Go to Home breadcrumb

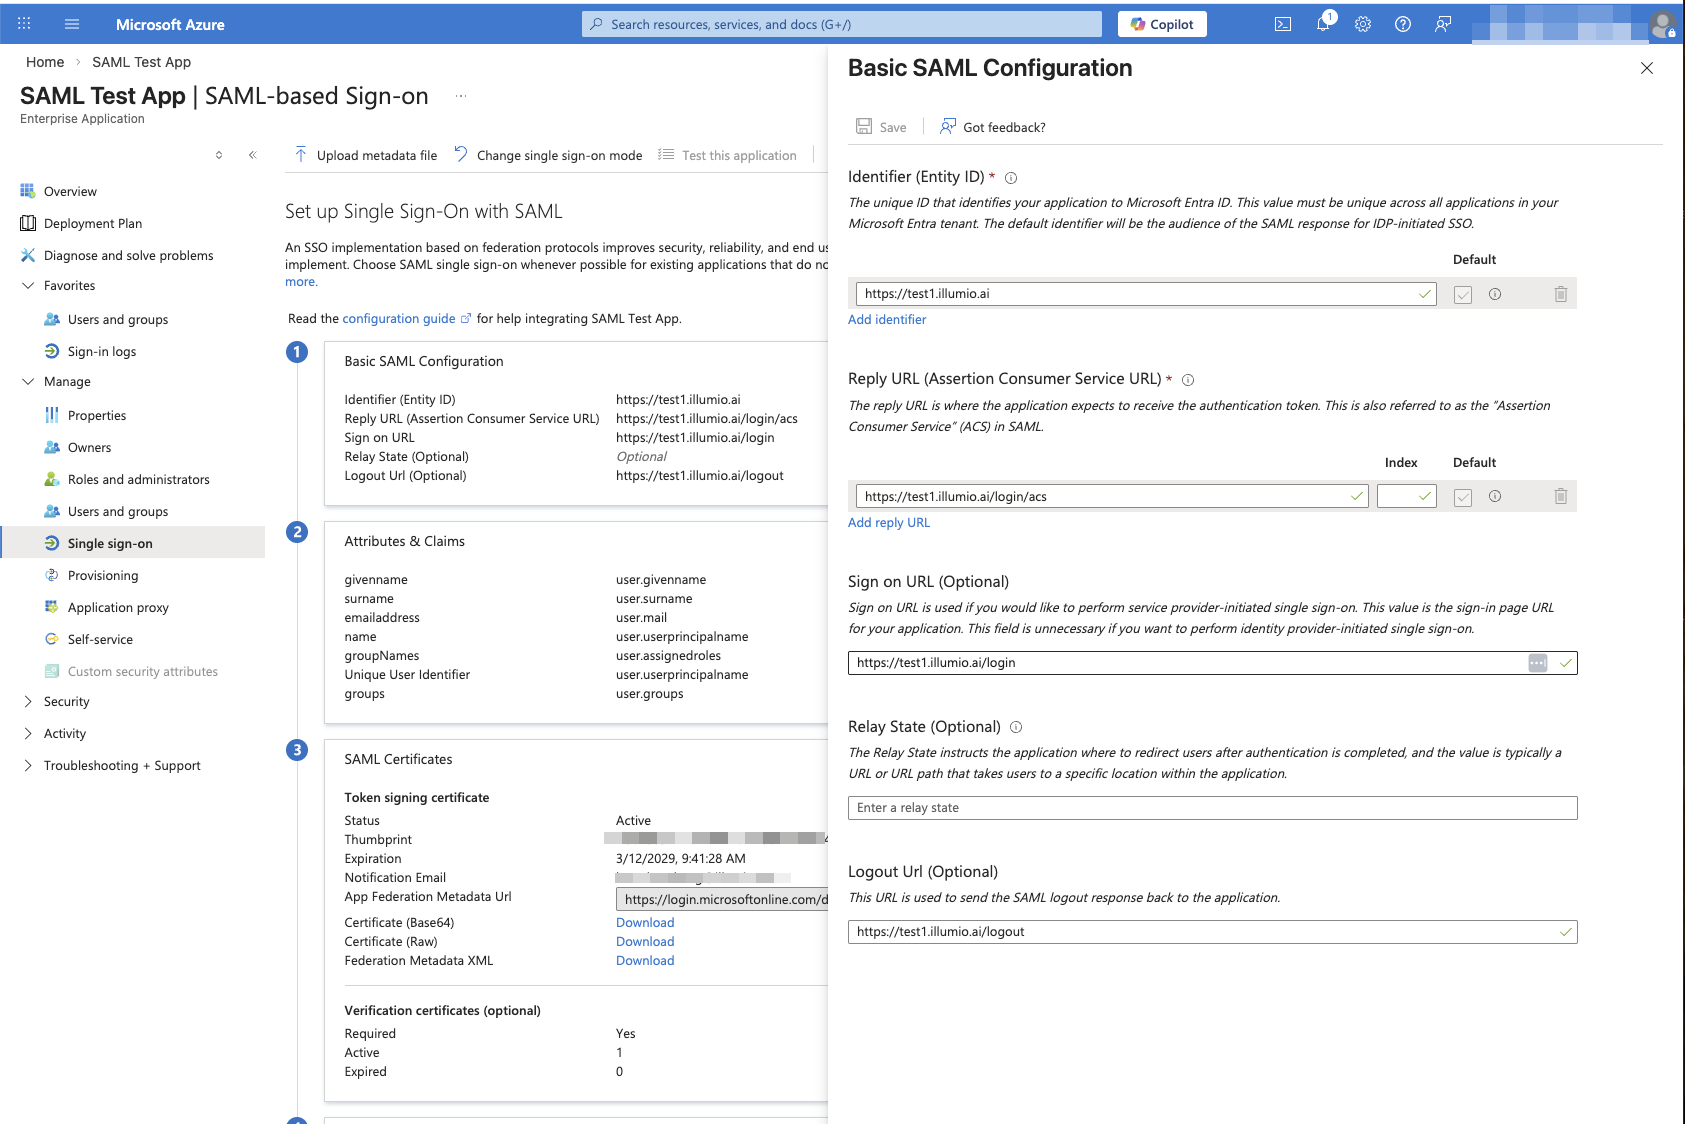coord(45,62)
